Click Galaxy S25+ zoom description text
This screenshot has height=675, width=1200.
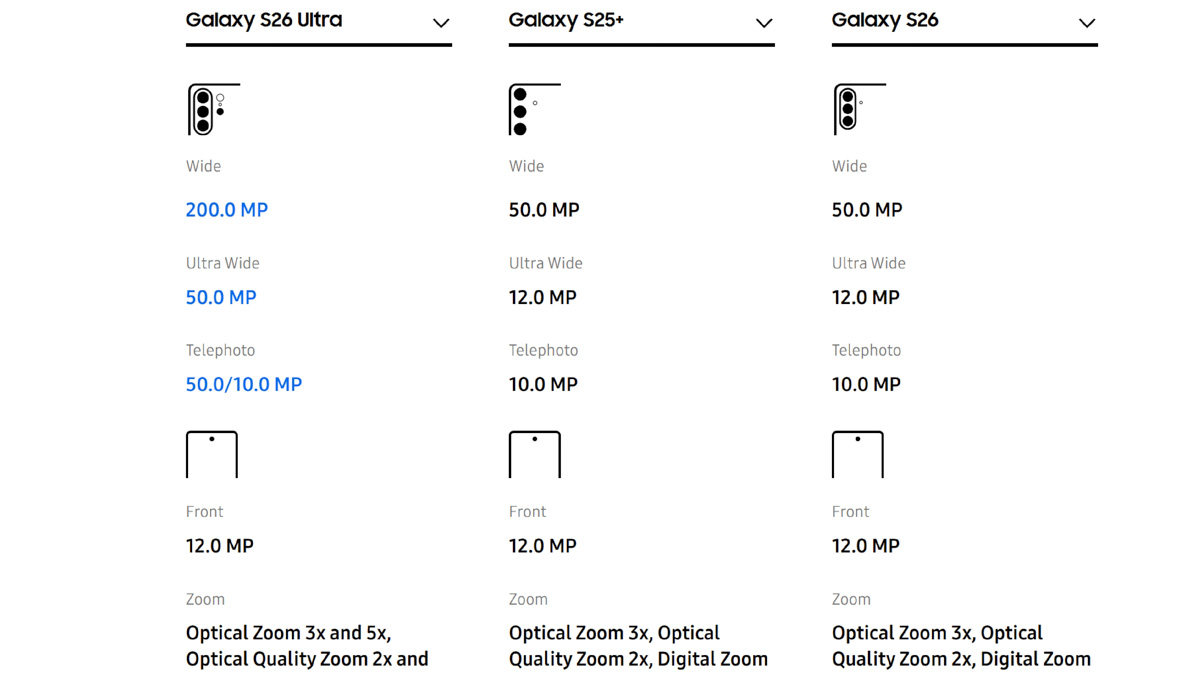point(638,646)
